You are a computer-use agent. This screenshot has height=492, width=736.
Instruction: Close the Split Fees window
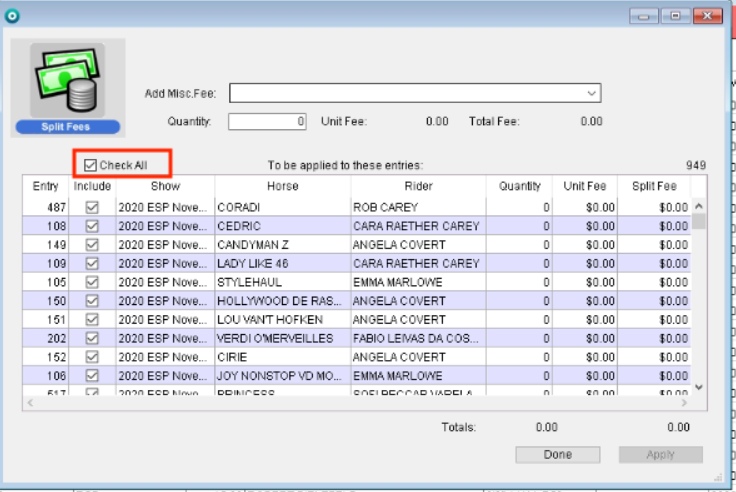[708, 16]
